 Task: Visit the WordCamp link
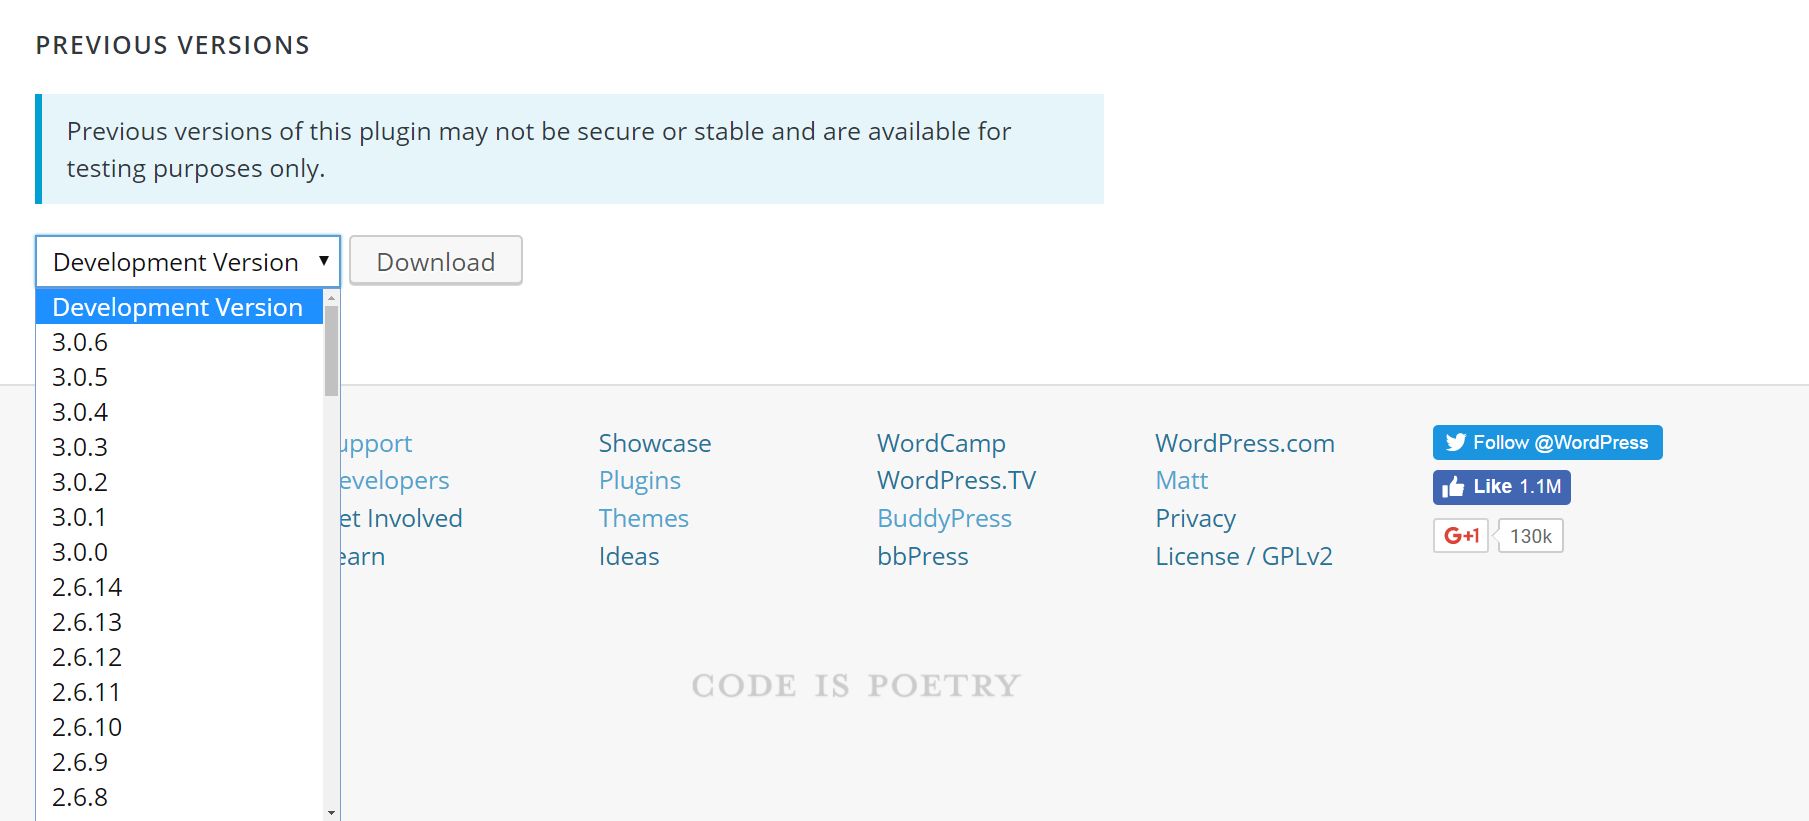941,443
